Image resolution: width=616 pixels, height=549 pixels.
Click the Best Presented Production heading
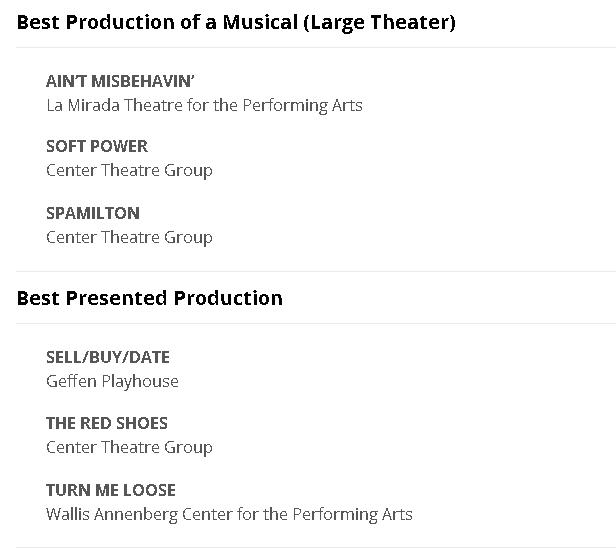150,298
